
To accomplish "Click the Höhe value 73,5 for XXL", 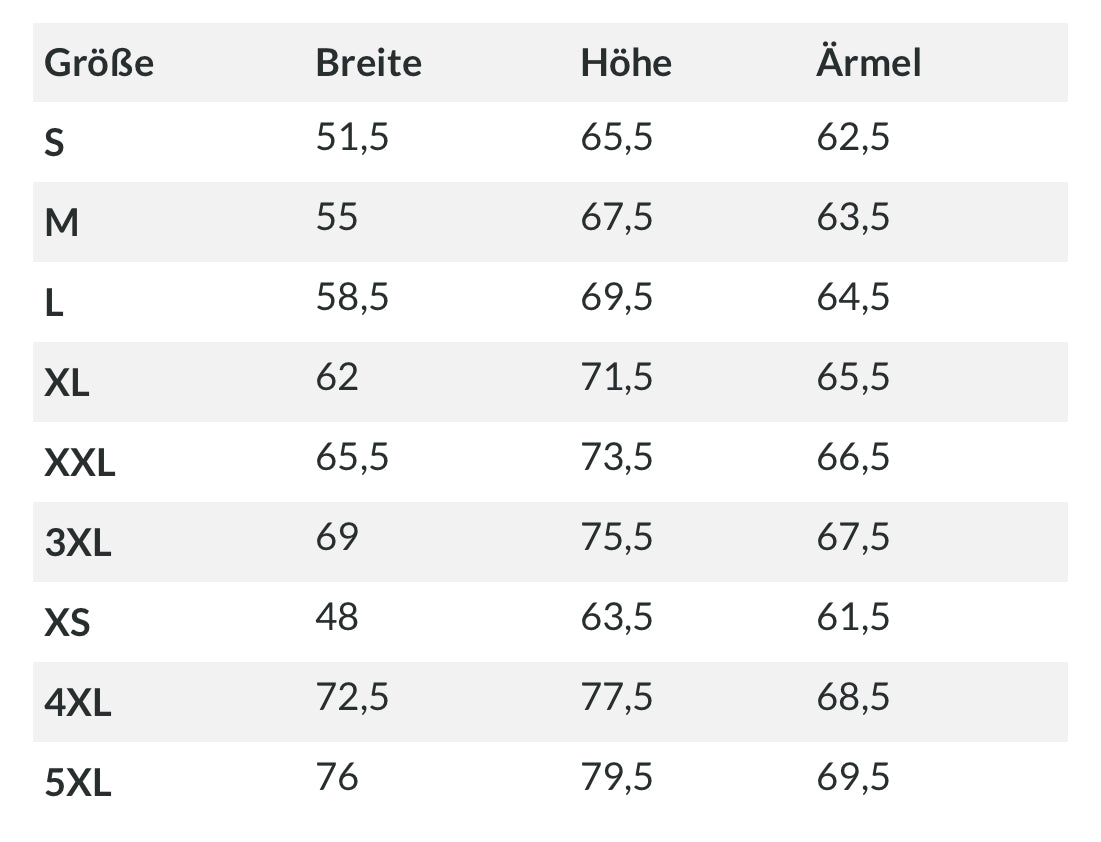I will (617, 457).
